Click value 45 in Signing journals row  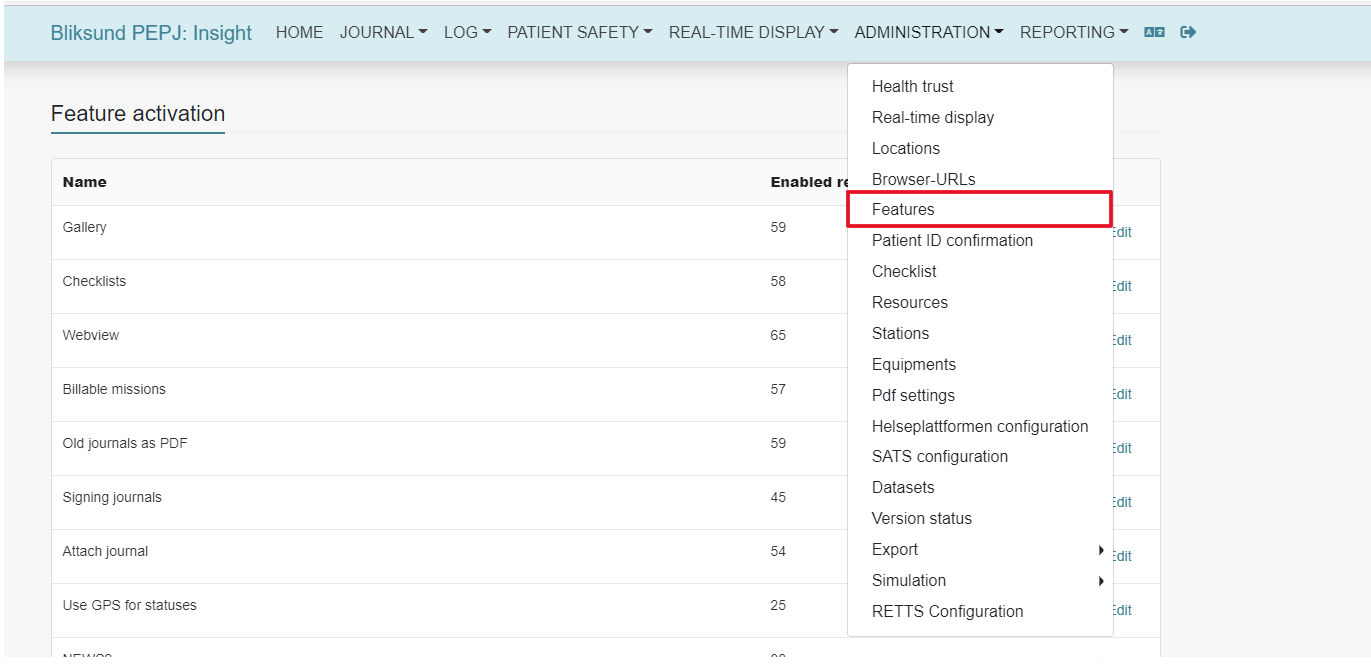click(x=778, y=497)
